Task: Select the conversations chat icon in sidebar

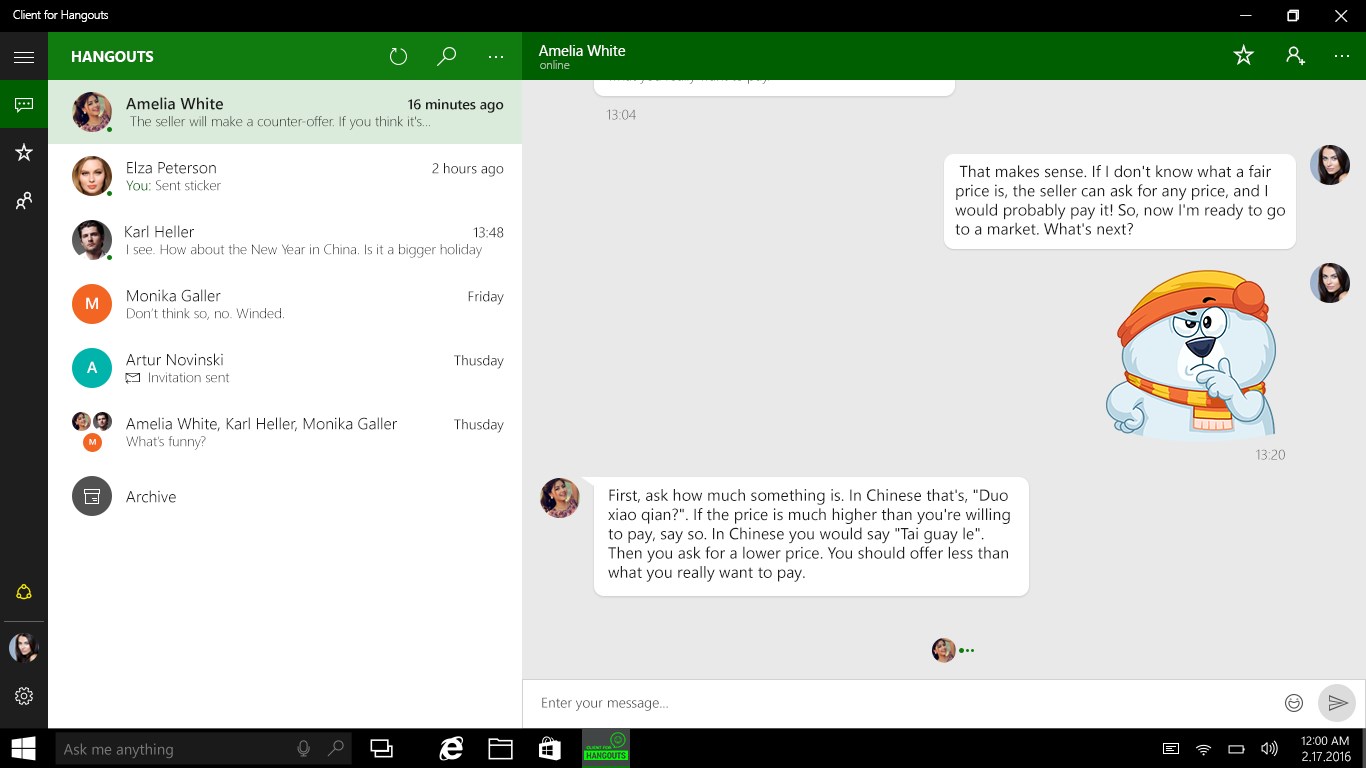Action: coord(24,105)
